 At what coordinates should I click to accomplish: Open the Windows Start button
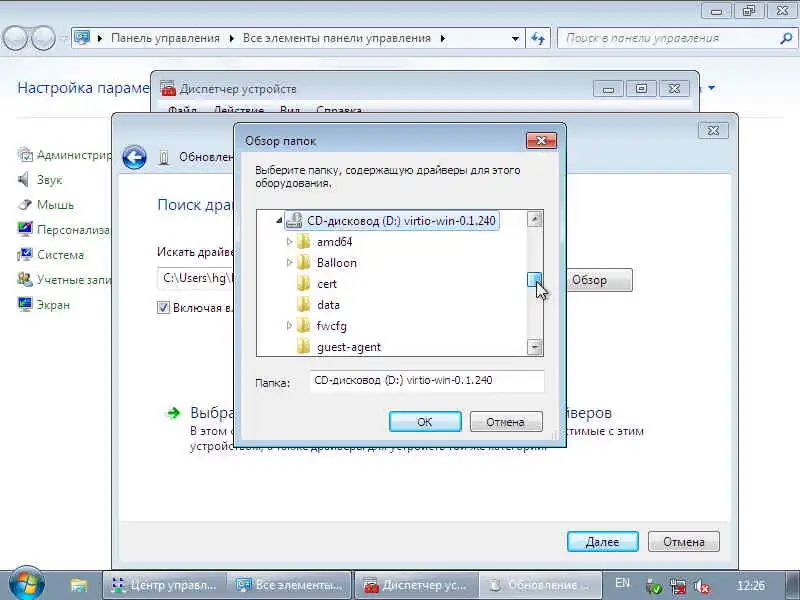[x=27, y=584]
